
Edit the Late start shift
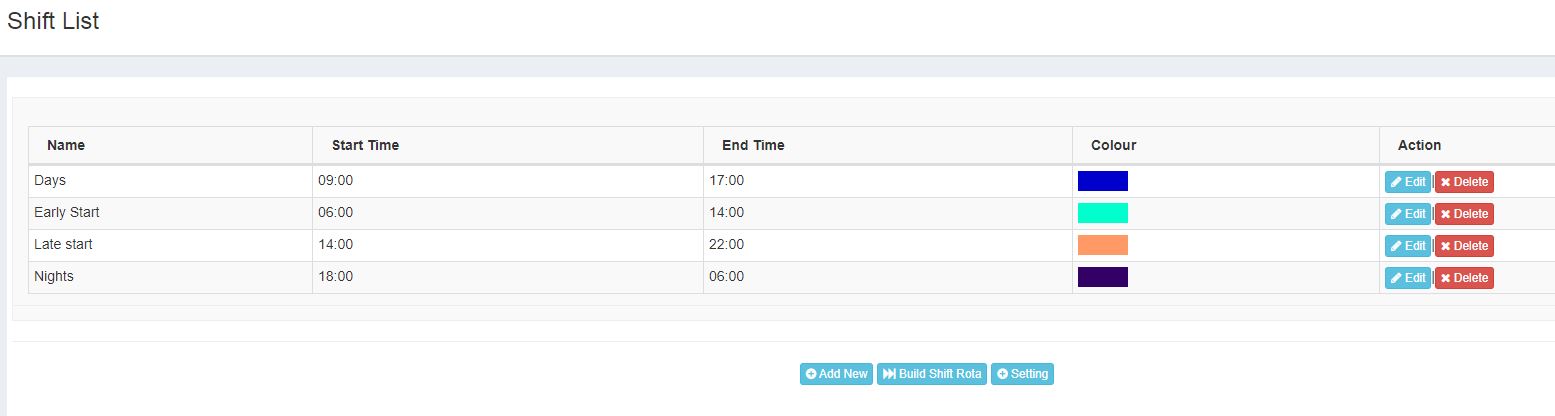[x=1407, y=246]
